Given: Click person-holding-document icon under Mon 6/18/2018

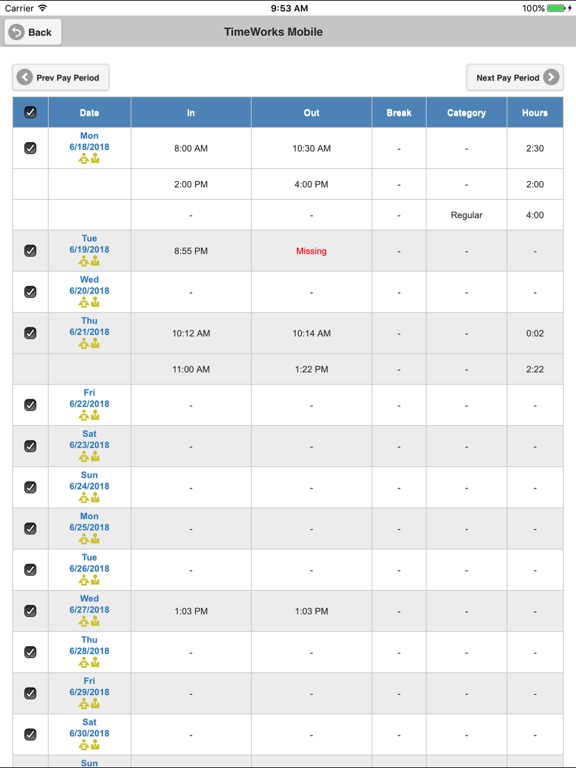Looking at the screenshot, I should 84,158.
